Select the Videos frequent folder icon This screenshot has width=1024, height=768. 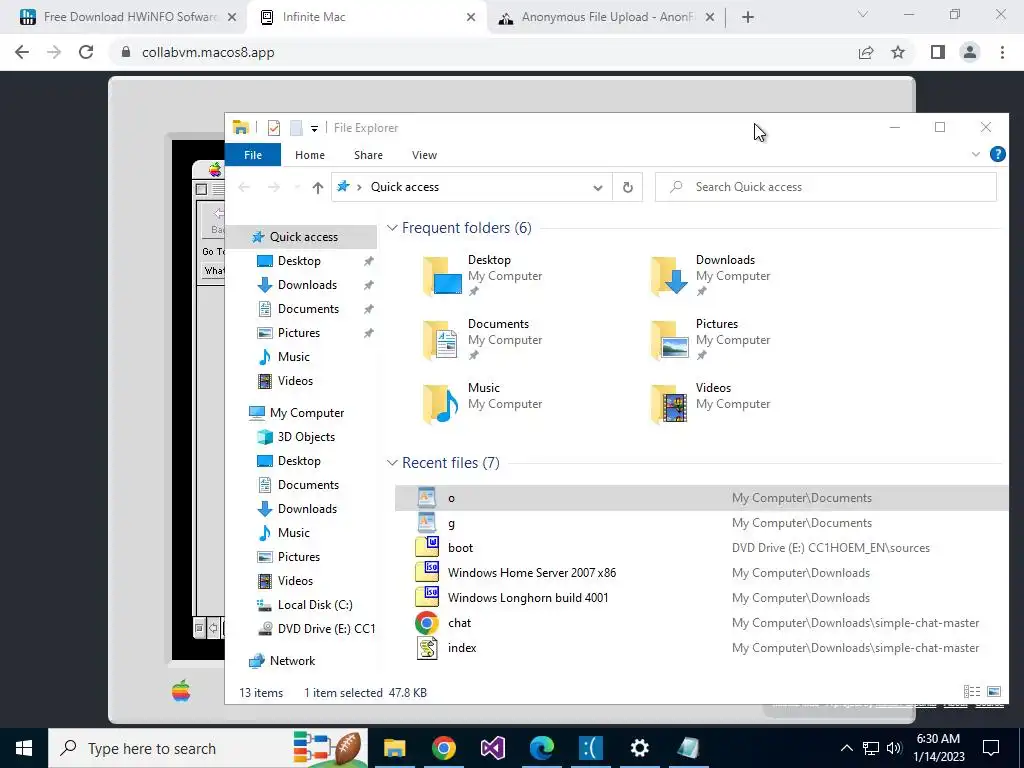pyautogui.click(x=669, y=404)
